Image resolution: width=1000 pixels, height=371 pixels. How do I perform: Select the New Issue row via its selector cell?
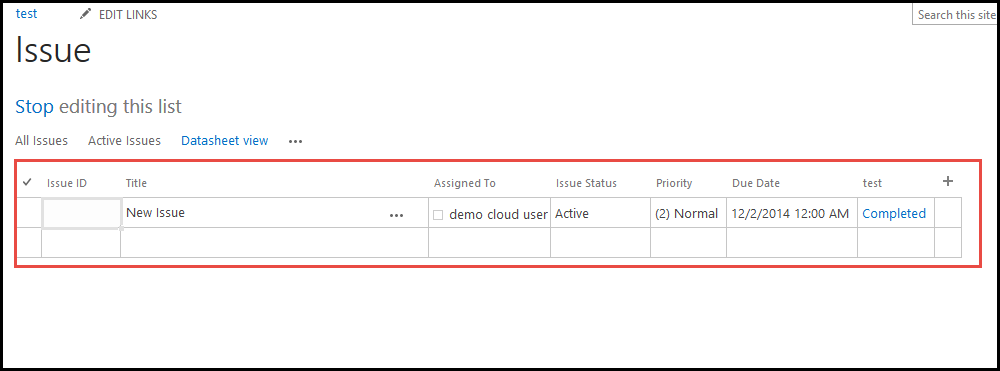coord(29,213)
